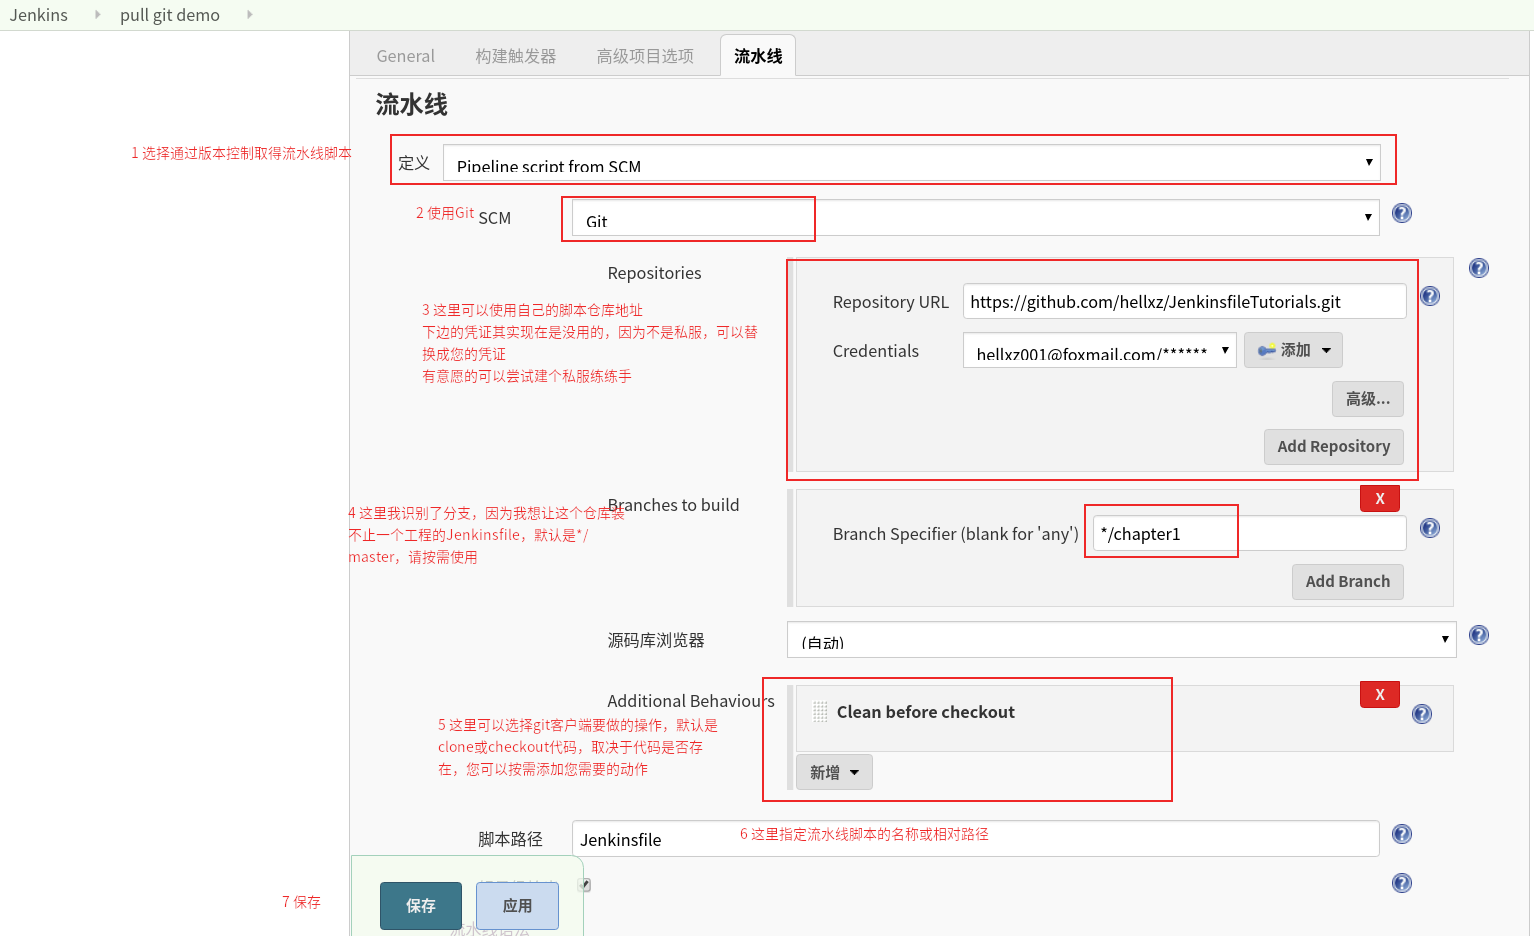Open help icon for 脚本路径 field
This screenshot has width=1534, height=936.
1402,834
